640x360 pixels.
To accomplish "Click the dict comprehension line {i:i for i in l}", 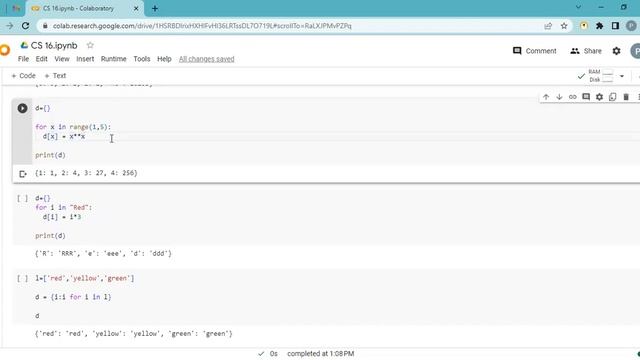I will tap(73, 297).
